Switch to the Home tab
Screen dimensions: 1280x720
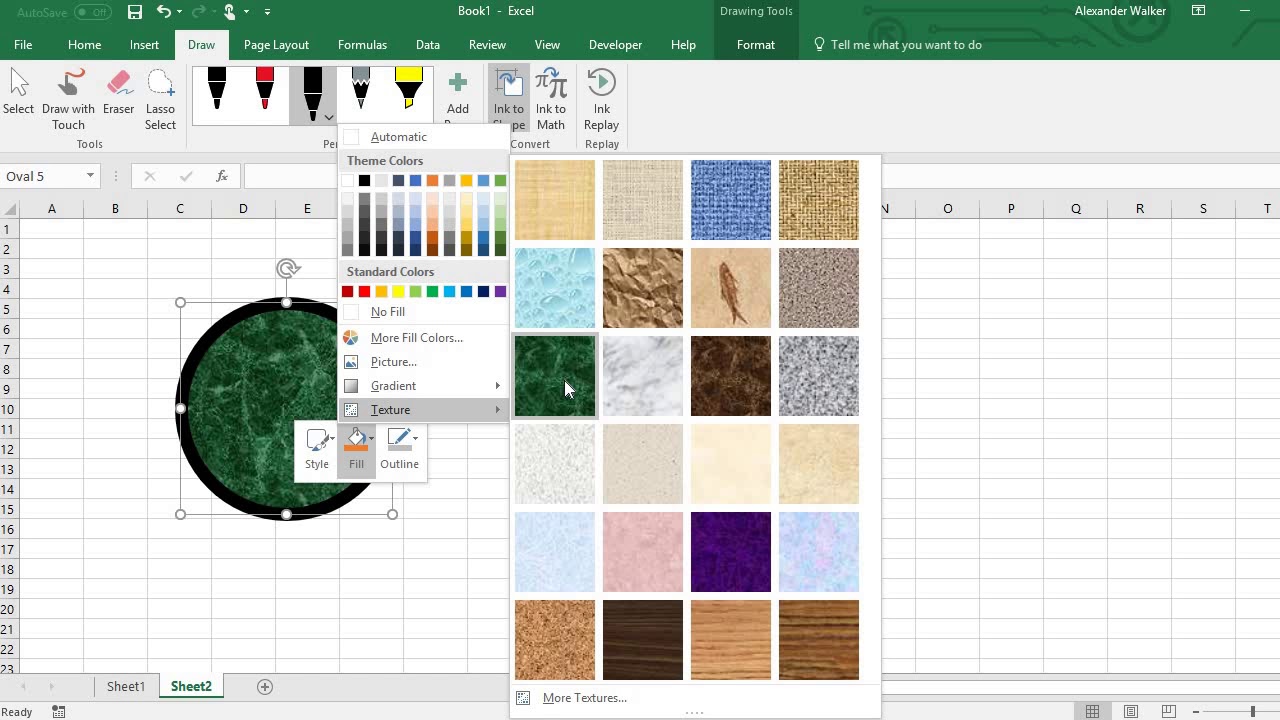[84, 45]
